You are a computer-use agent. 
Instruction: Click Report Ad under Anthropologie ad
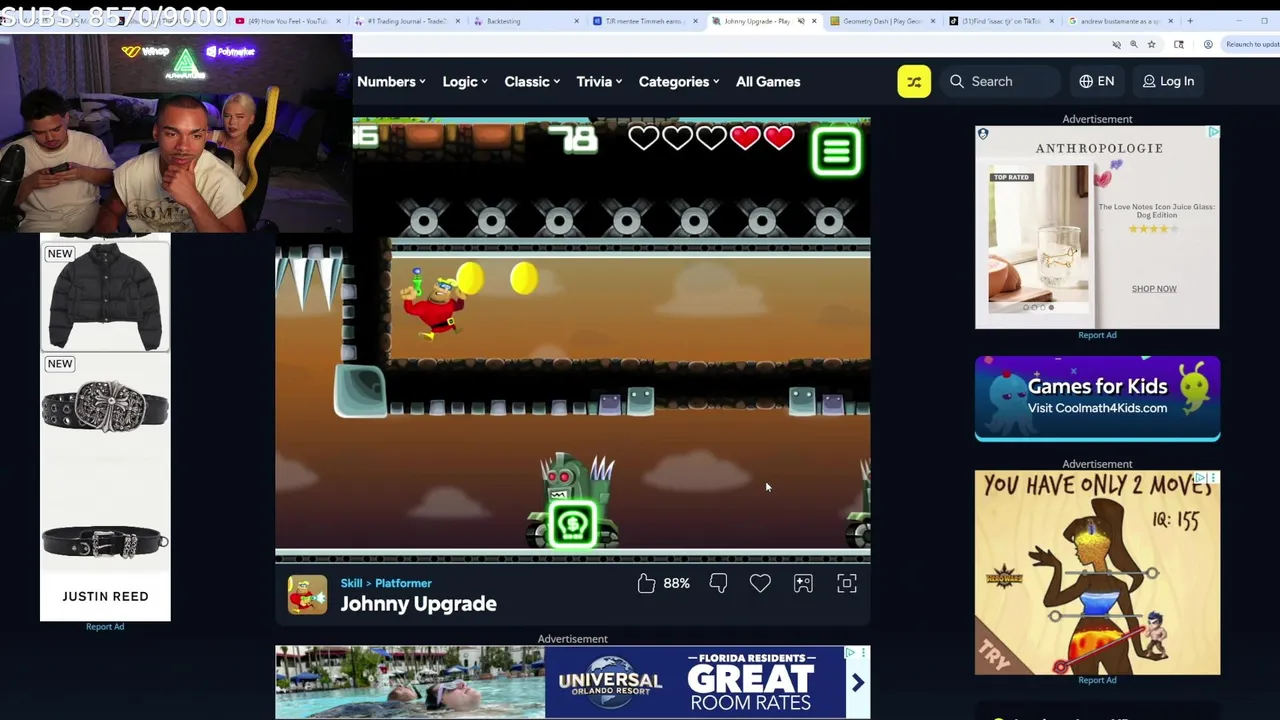[1097, 335]
